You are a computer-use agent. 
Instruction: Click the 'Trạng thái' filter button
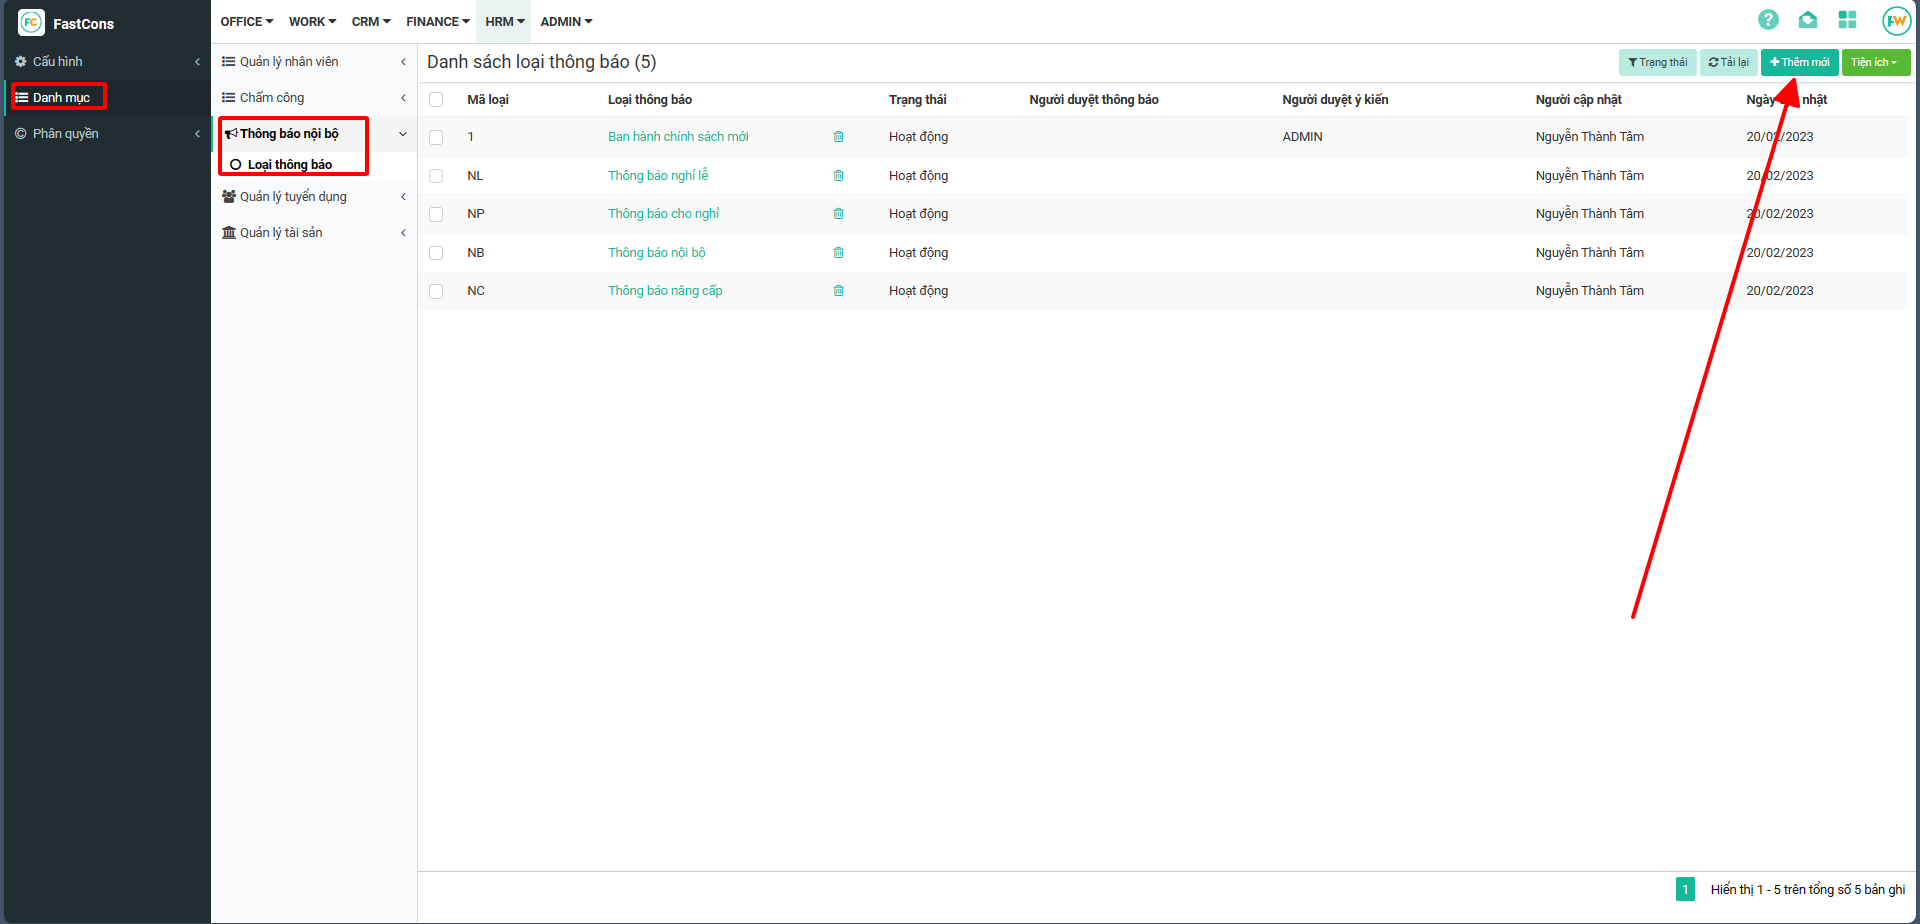tap(1657, 62)
